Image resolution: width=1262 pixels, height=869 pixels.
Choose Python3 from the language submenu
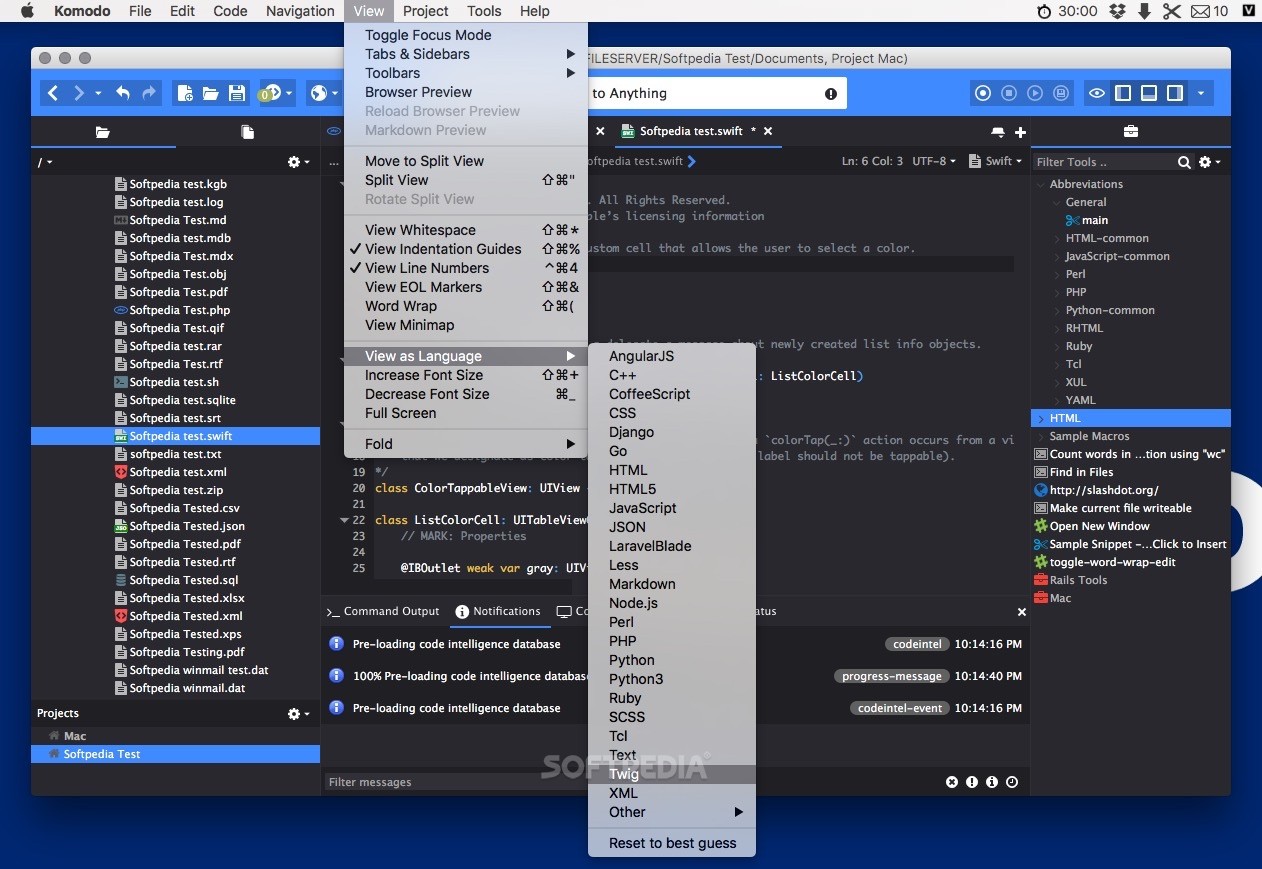(x=672, y=679)
